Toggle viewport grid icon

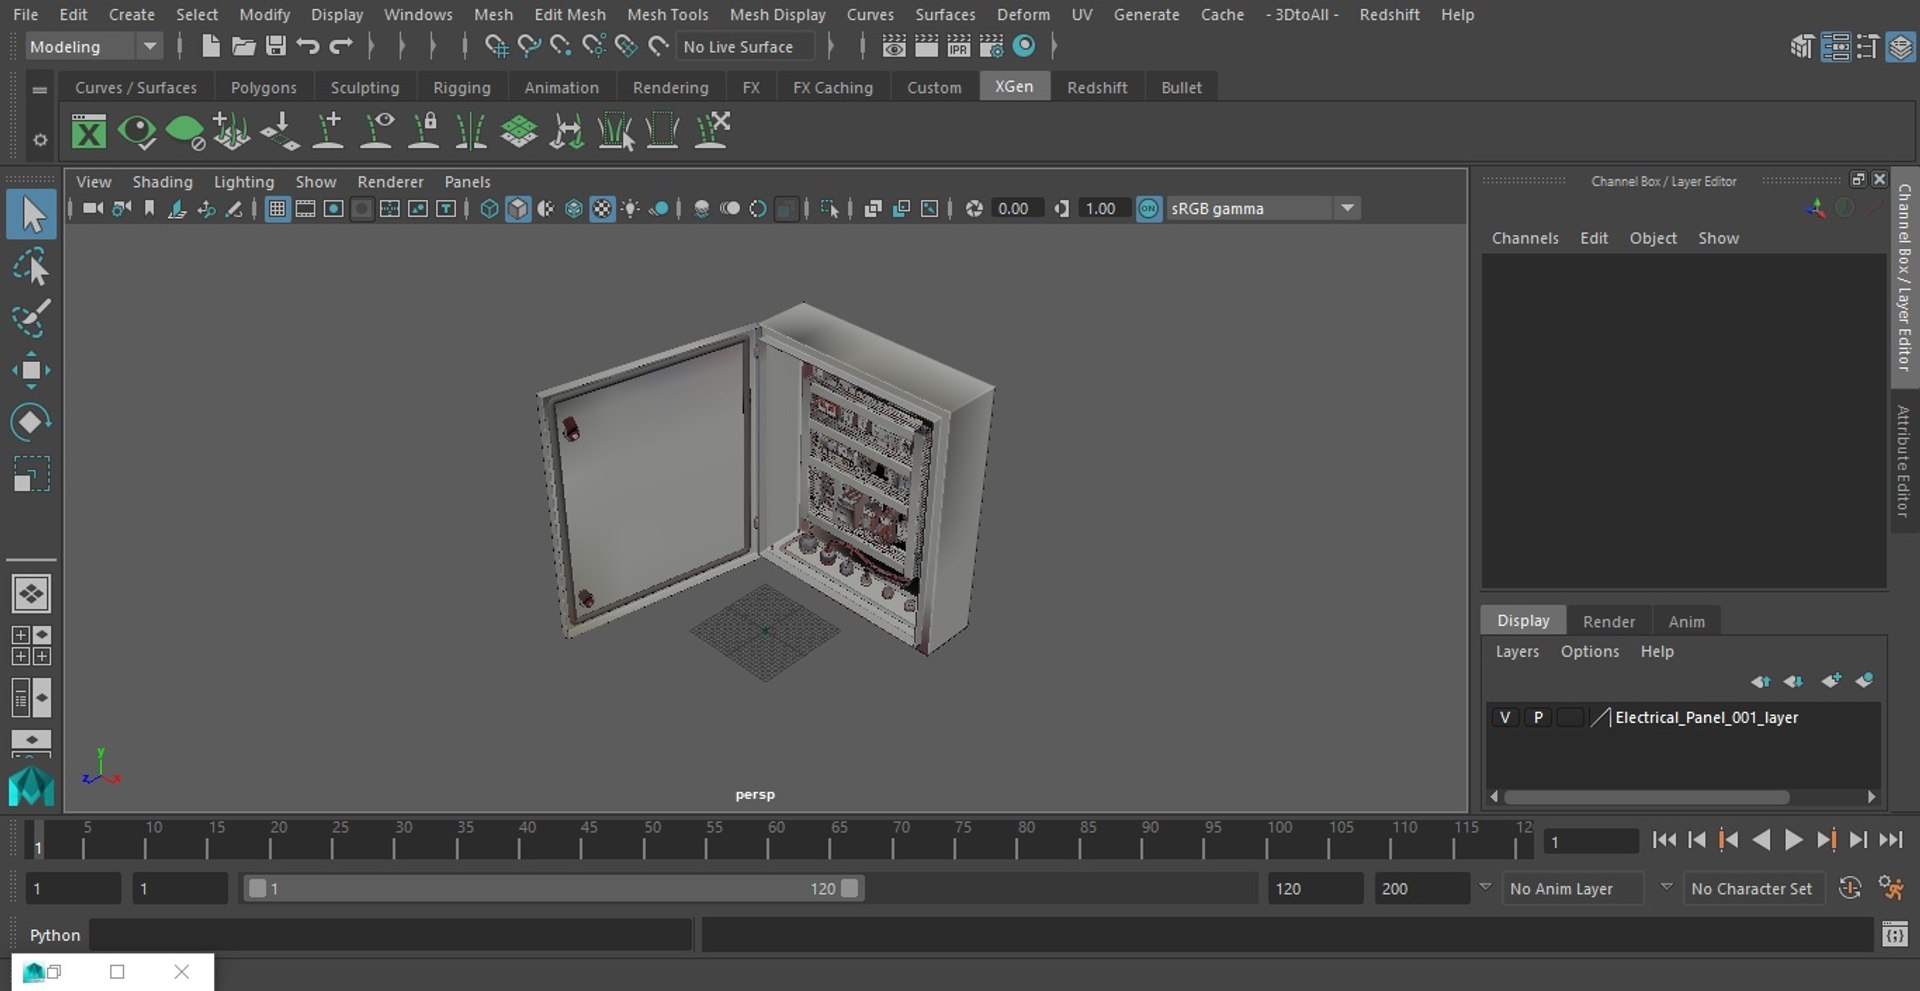[277, 208]
